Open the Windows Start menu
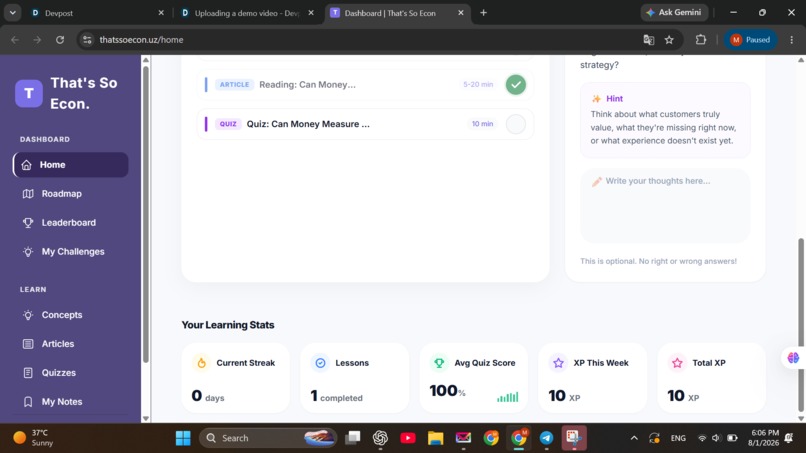The width and height of the screenshot is (806, 453). (183, 438)
